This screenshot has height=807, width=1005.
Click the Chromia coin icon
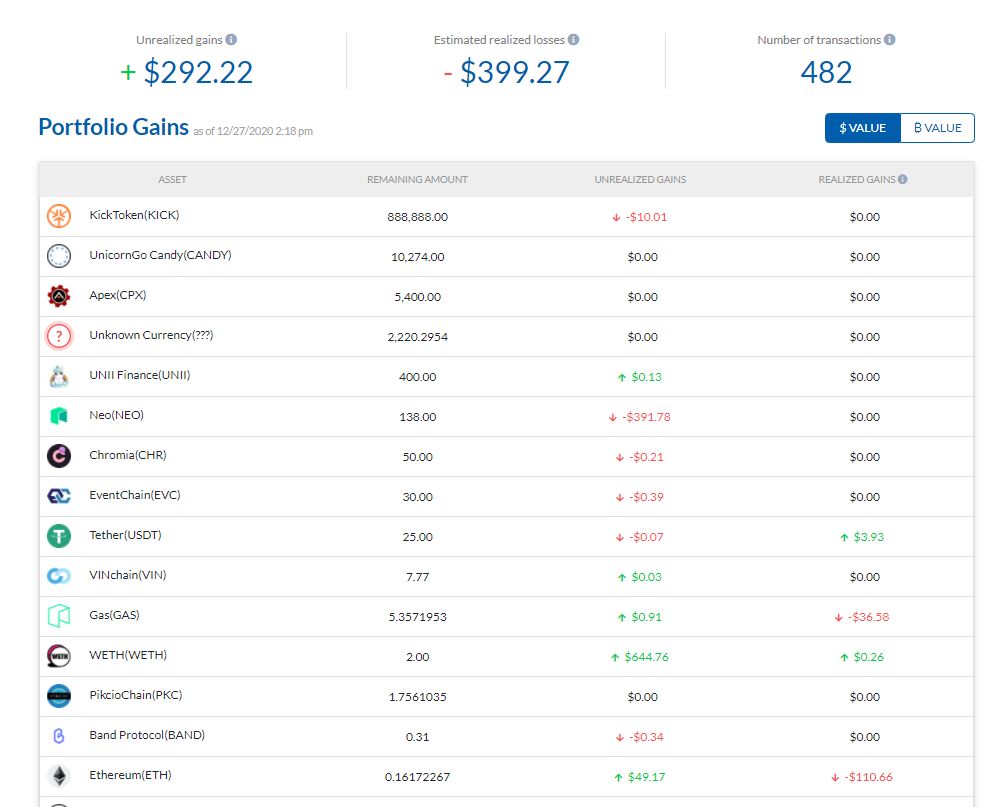point(59,456)
